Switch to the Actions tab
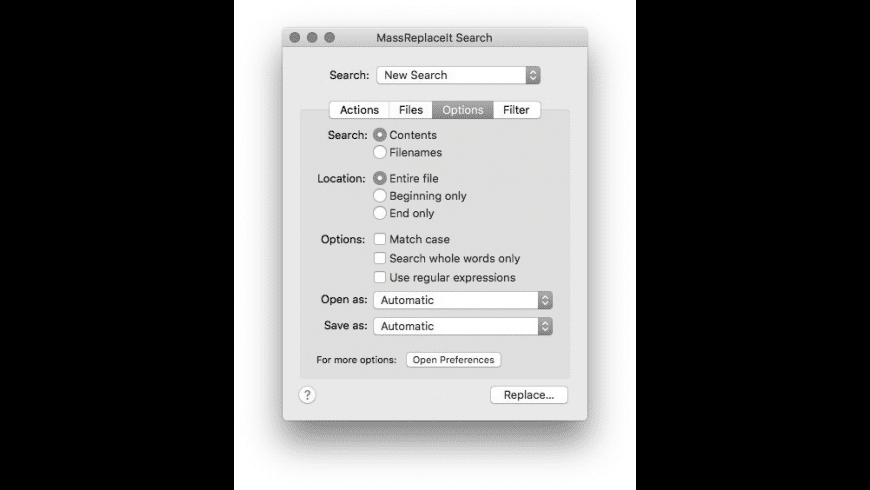This screenshot has width=870, height=490. [359, 110]
